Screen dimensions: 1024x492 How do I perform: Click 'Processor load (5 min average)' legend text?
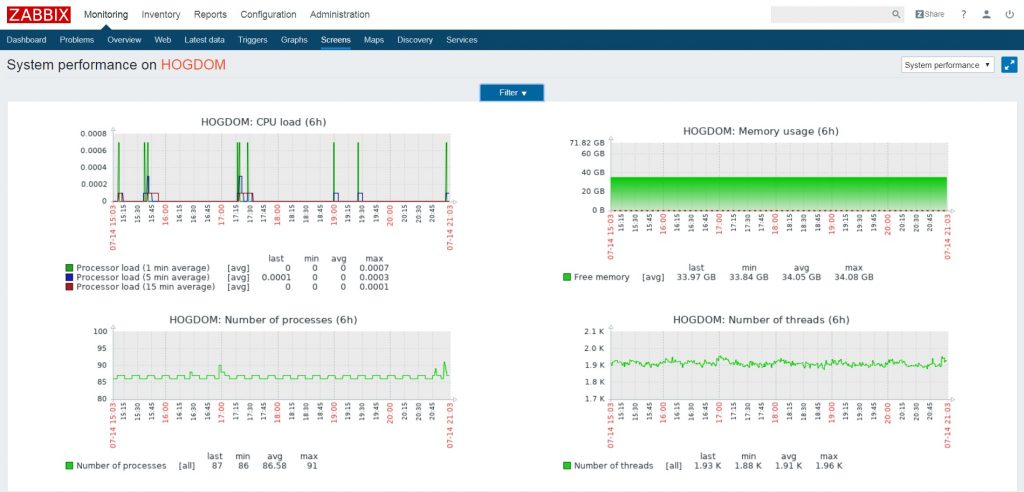tap(143, 278)
